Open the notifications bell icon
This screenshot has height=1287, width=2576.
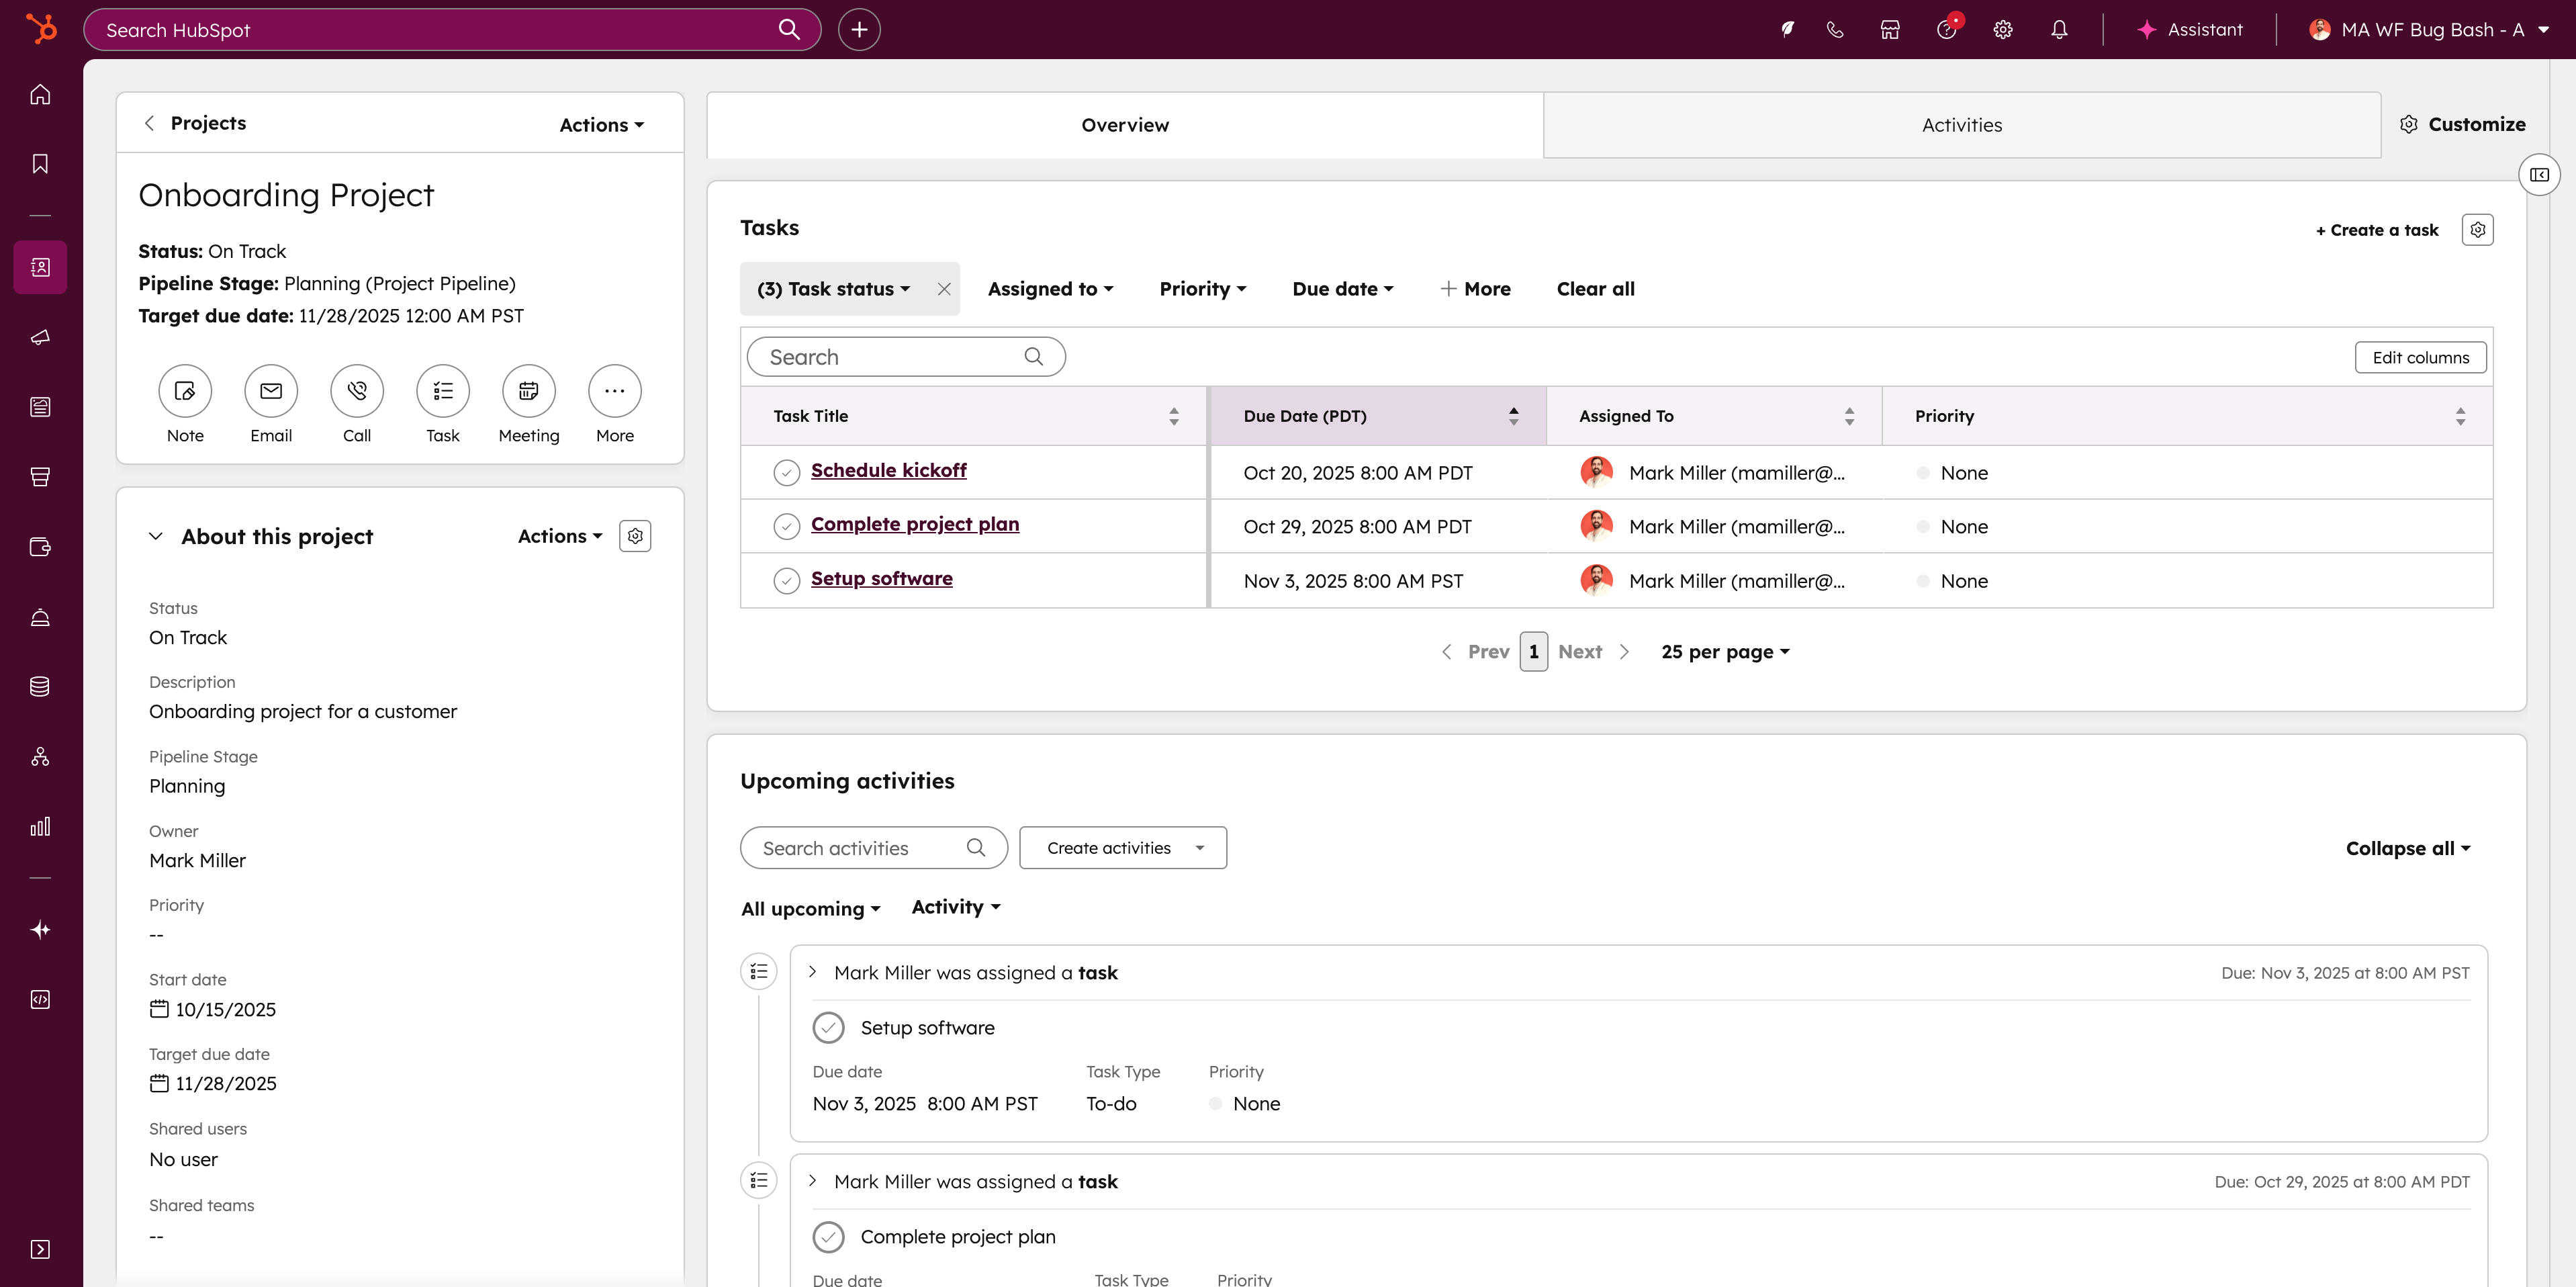click(x=2058, y=30)
